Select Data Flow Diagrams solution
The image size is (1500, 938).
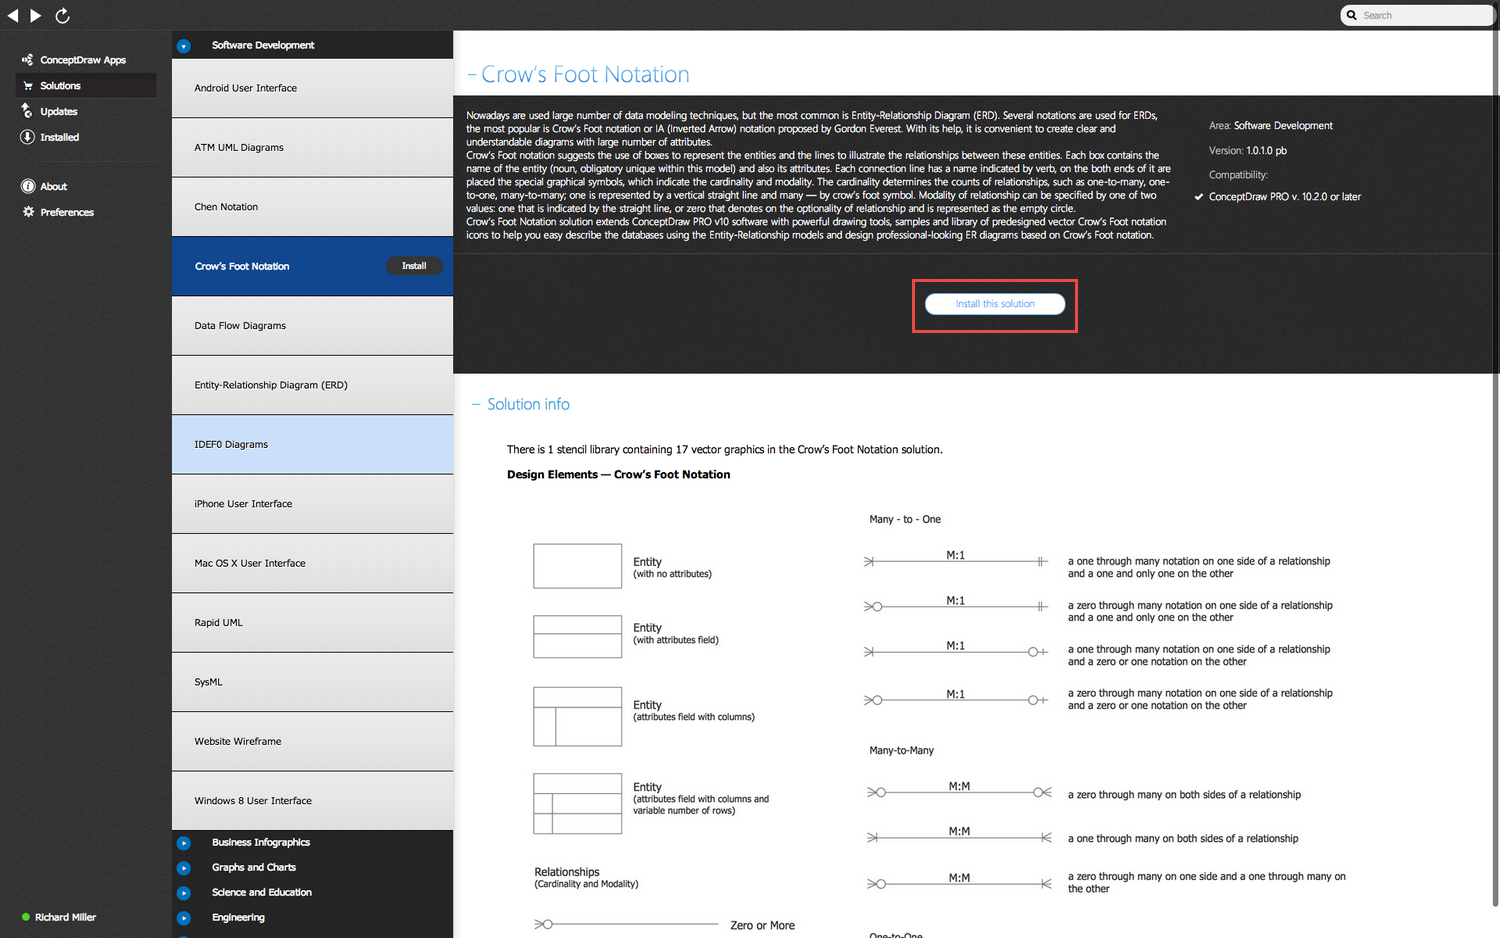click(312, 326)
